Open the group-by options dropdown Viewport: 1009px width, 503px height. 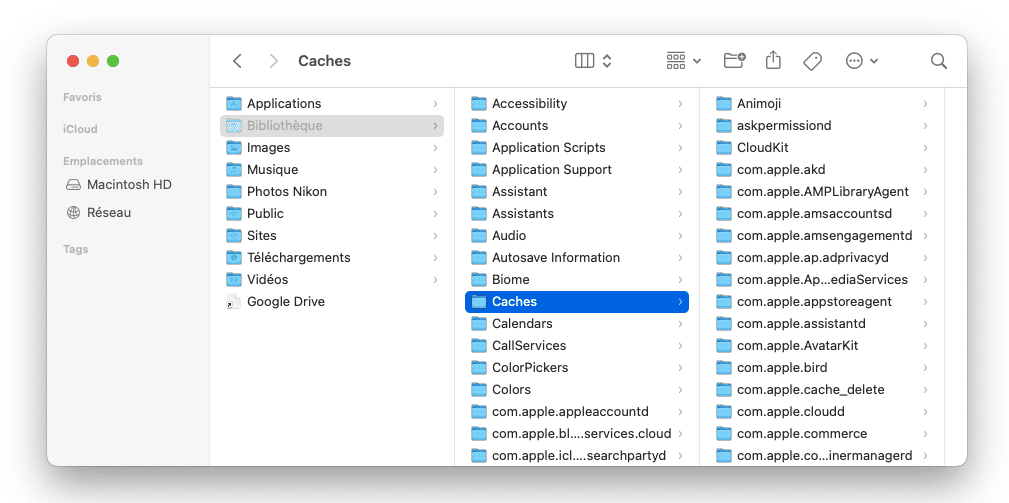tap(684, 61)
